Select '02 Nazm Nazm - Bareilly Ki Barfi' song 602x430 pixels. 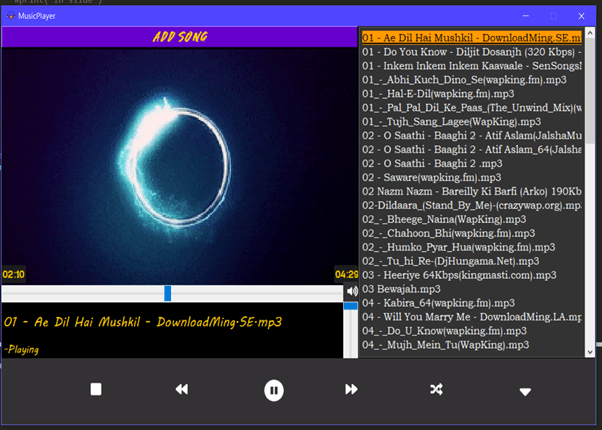[471, 191]
